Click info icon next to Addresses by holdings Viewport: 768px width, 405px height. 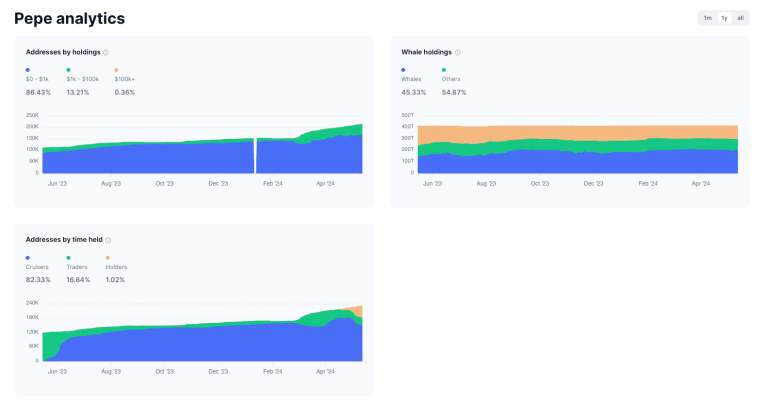(106, 52)
